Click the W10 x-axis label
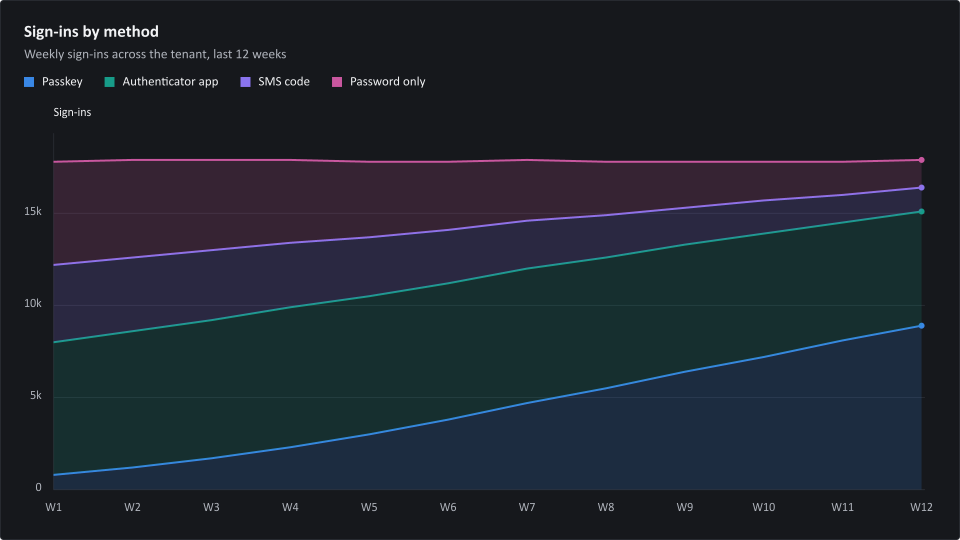 pos(763,508)
